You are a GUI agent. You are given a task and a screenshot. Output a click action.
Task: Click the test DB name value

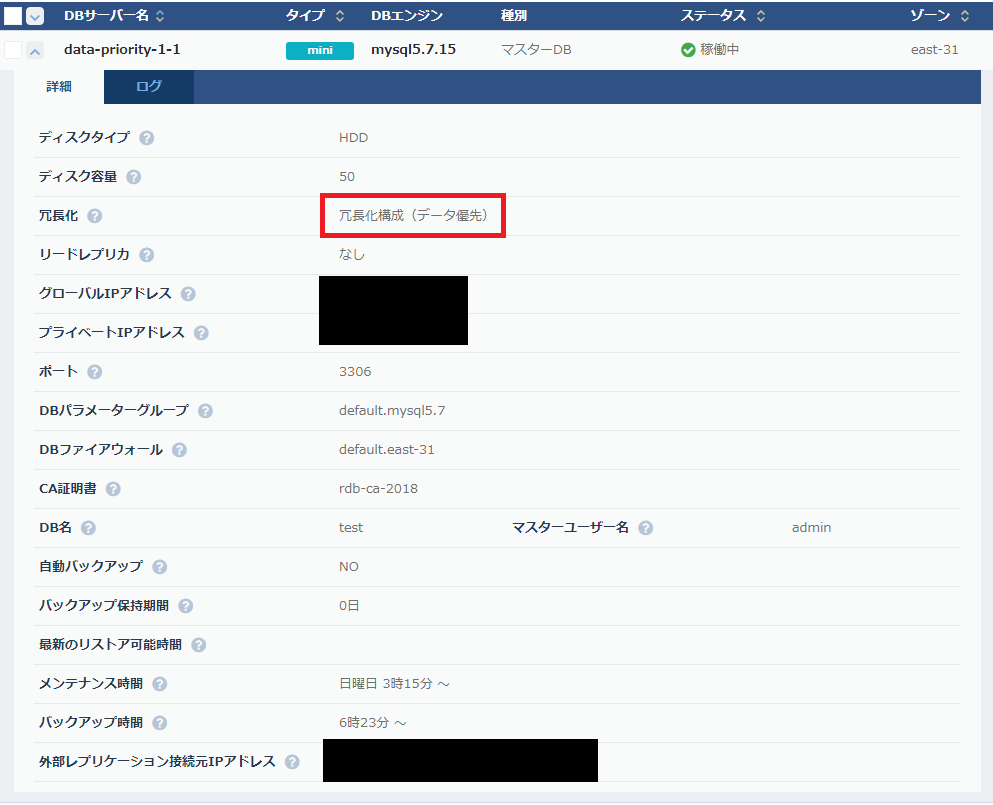point(351,528)
